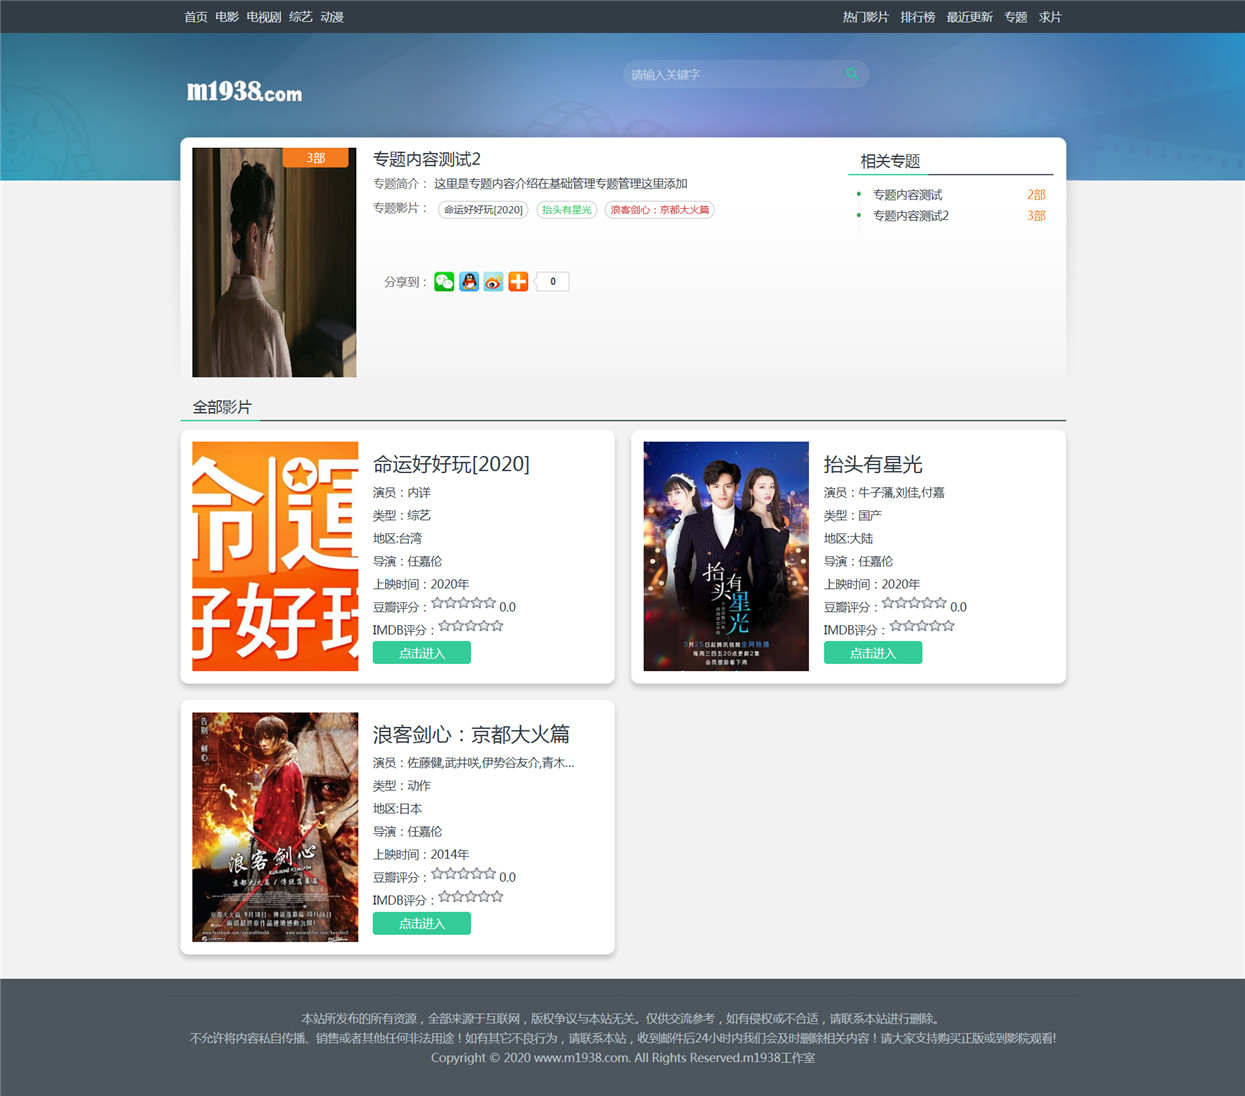Click the m1938.com site logo

click(x=244, y=92)
